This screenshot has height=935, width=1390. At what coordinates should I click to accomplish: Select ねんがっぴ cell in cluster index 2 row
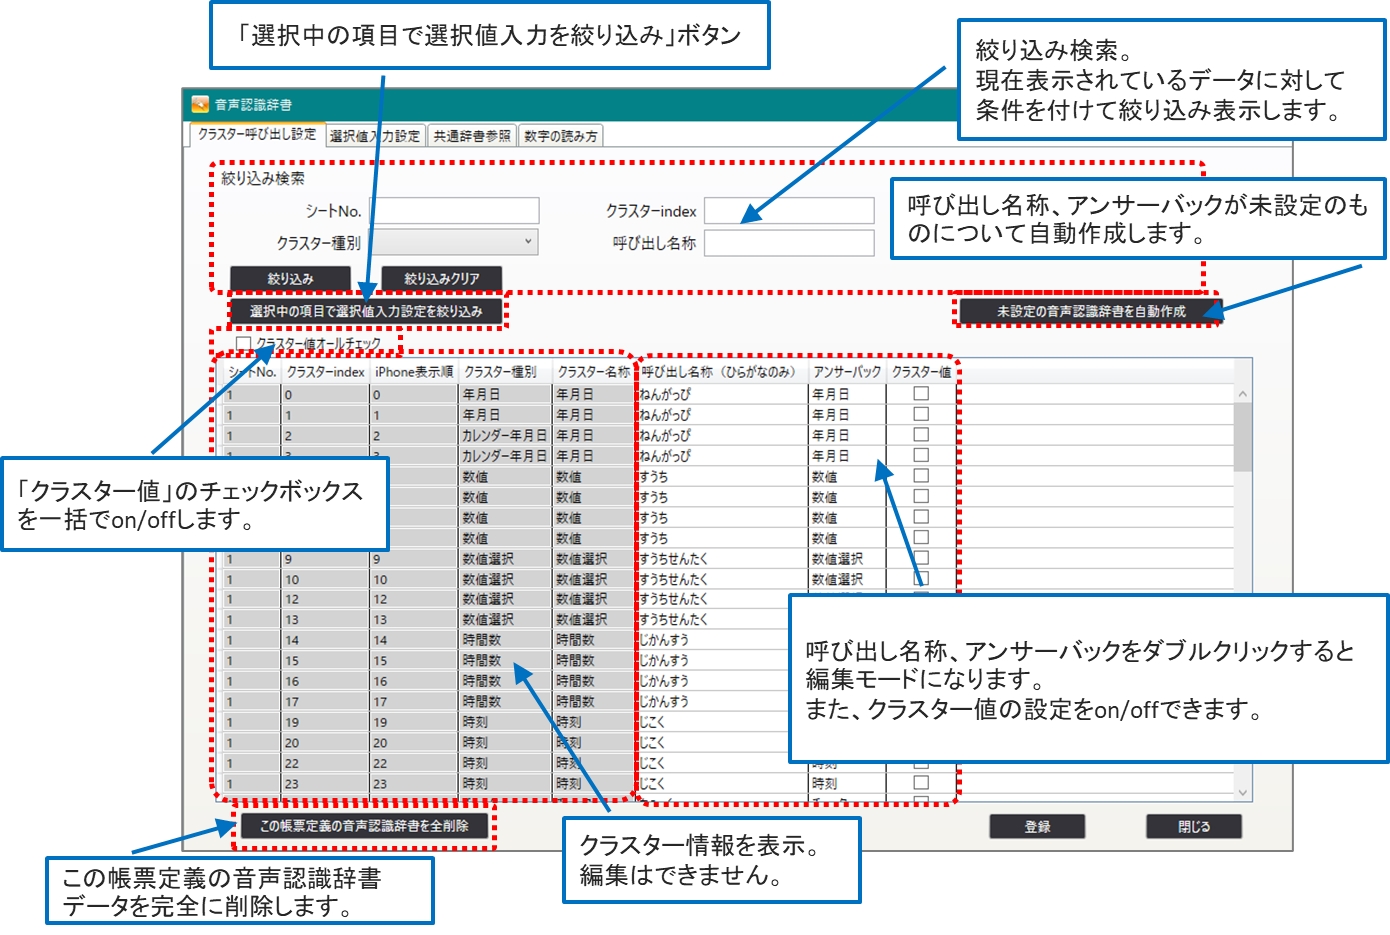pyautogui.click(x=722, y=435)
